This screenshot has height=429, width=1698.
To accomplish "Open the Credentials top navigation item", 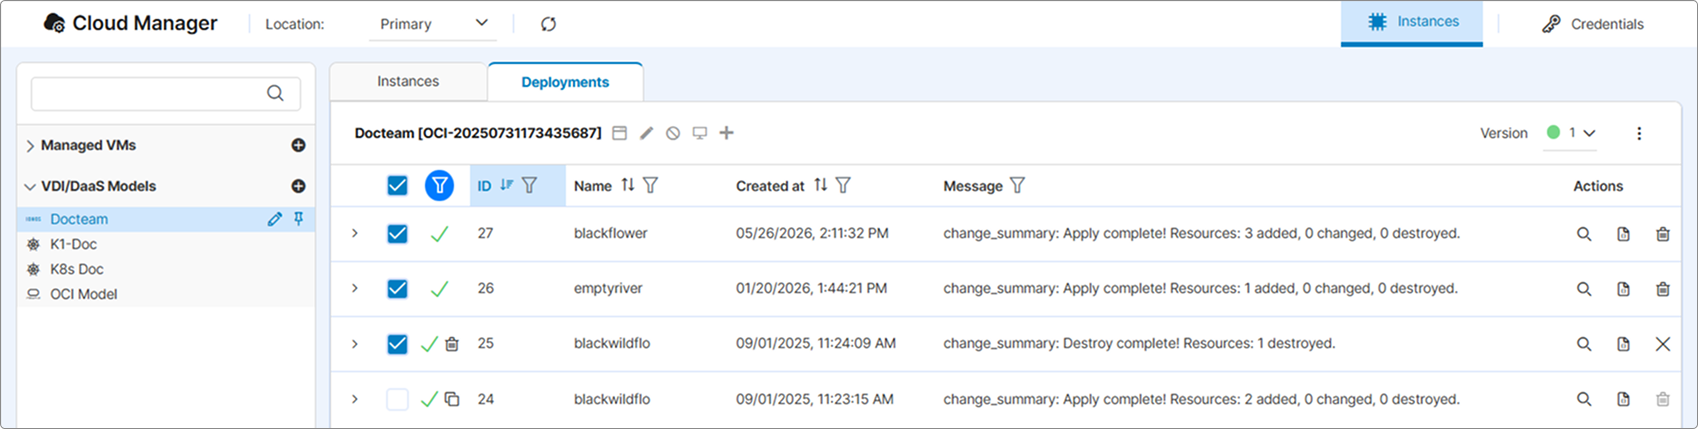I will coord(1592,24).
